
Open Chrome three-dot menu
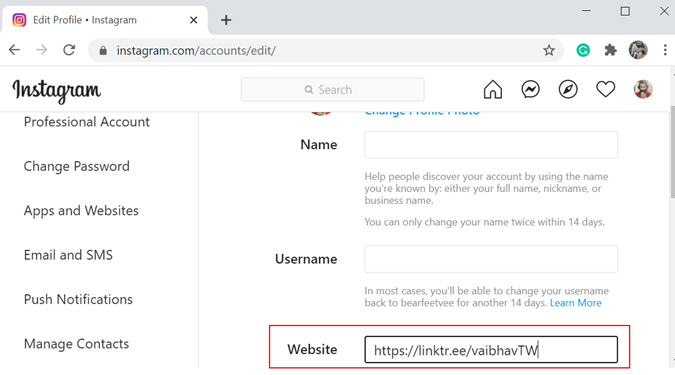tap(665, 50)
